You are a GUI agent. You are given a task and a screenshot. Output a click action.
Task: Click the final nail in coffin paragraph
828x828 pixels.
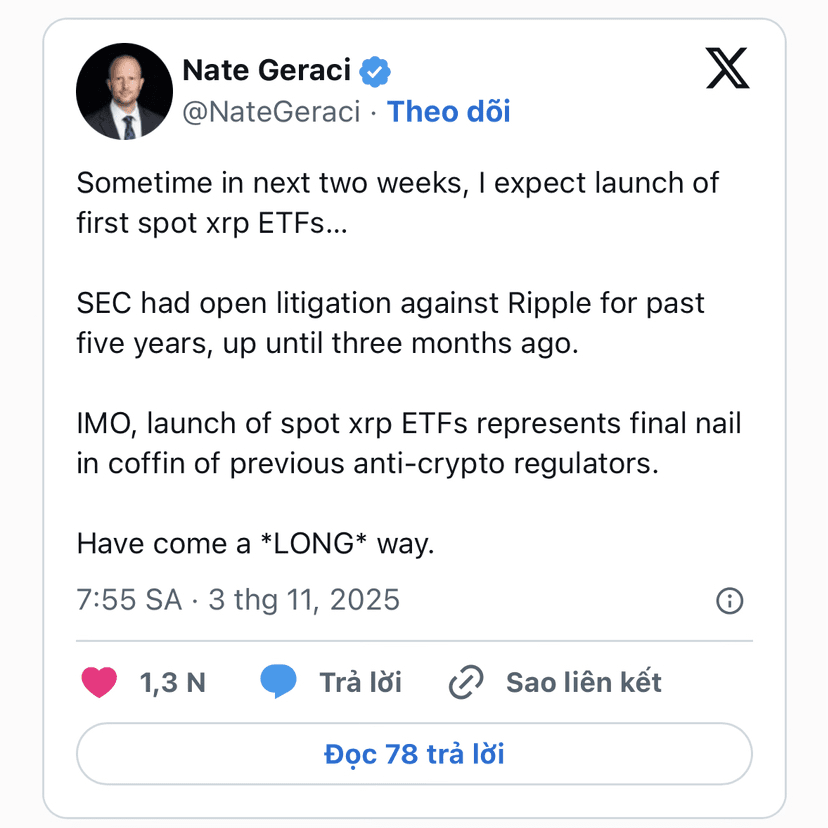[x=408, y=443]
